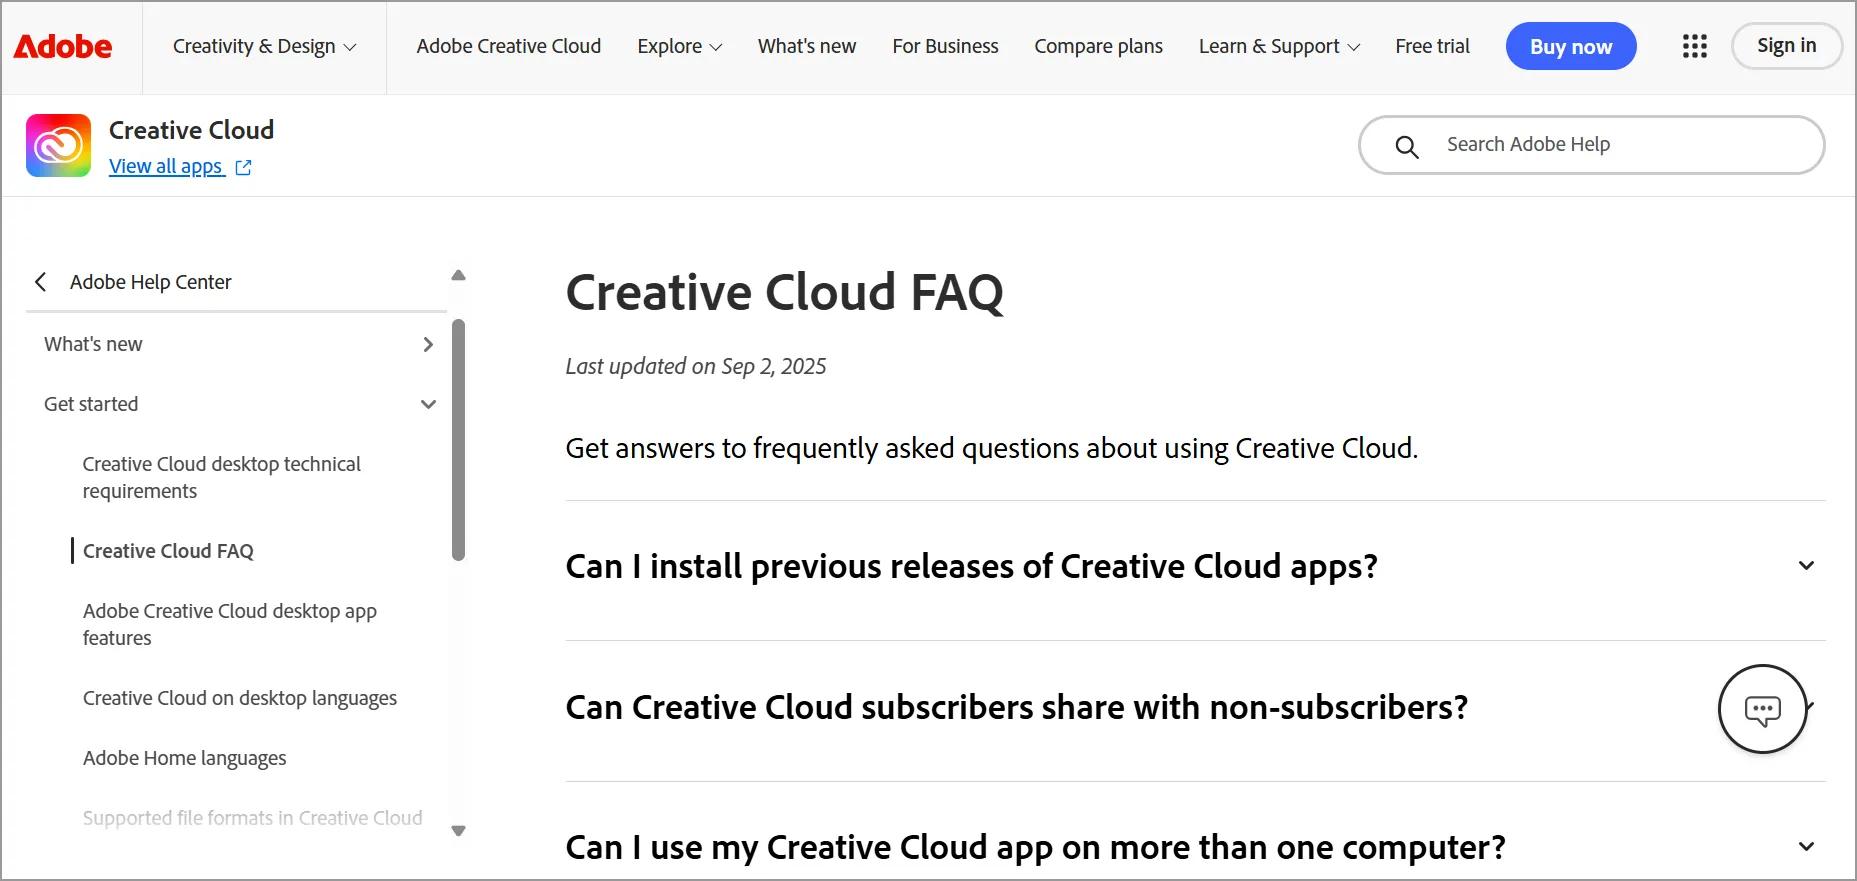
Task: Open Adobe Home languages in sidebar
Action: point(185,758)
